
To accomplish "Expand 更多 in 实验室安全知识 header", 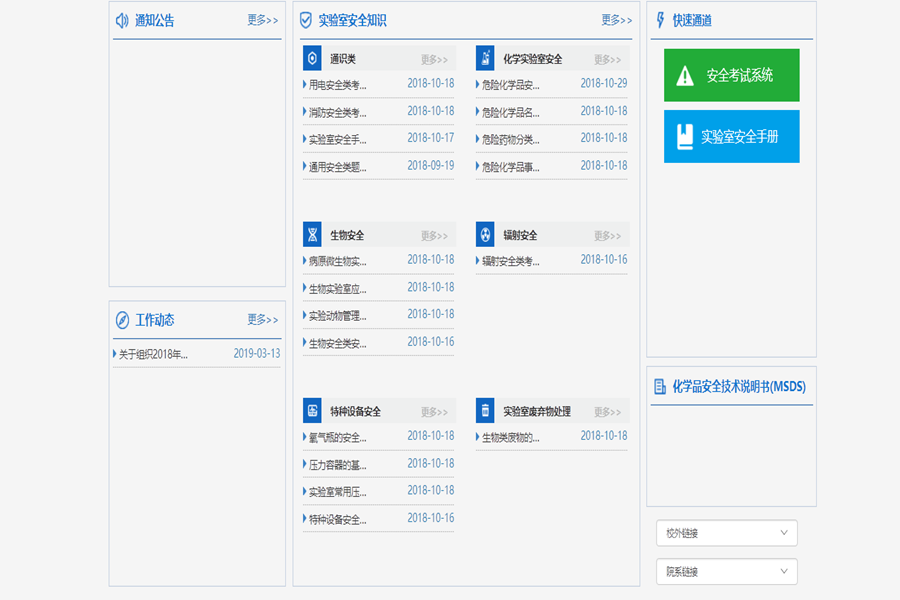I will 616,20.
